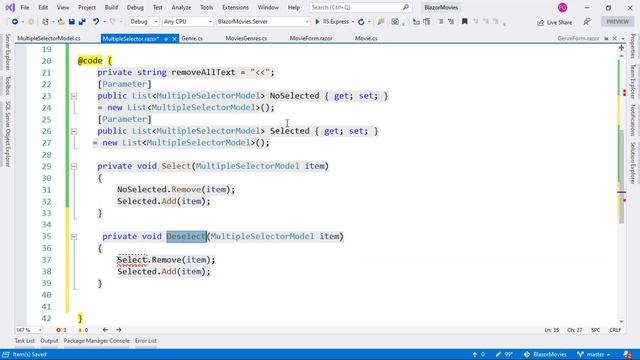
Task: Click the PREVIEW button
Action: click(x=617, y=22)
